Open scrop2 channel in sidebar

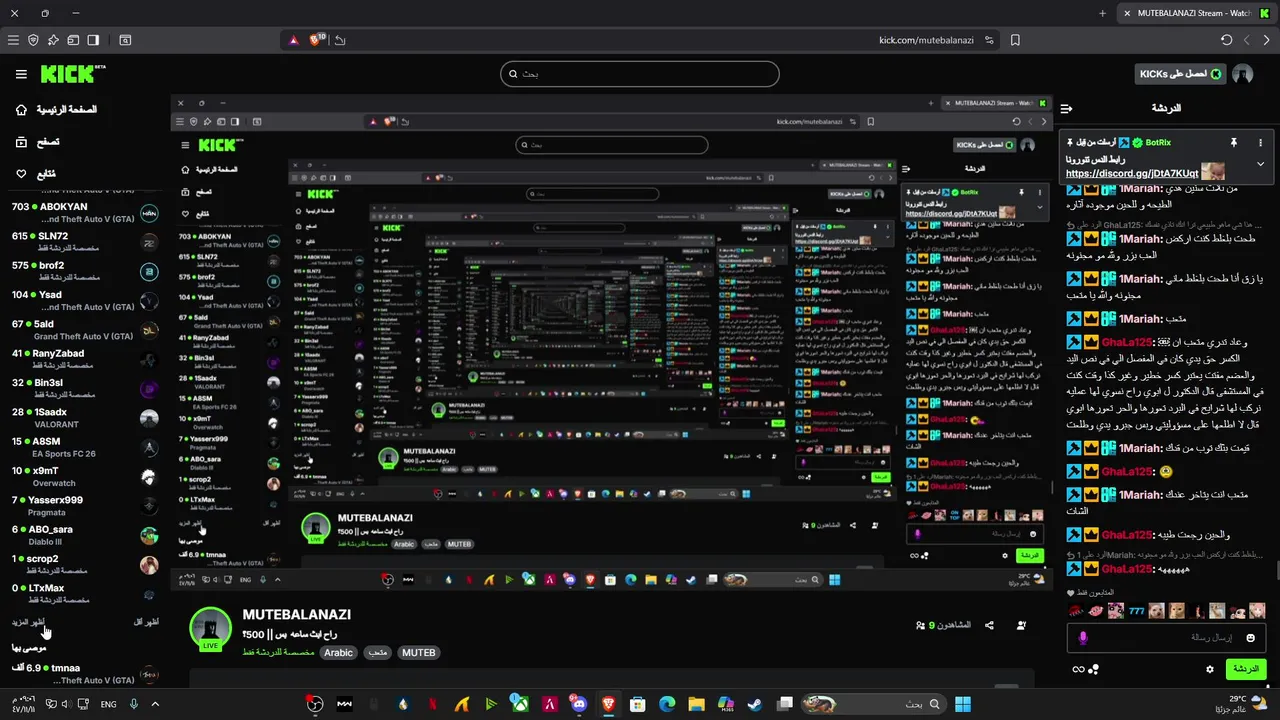85,564
